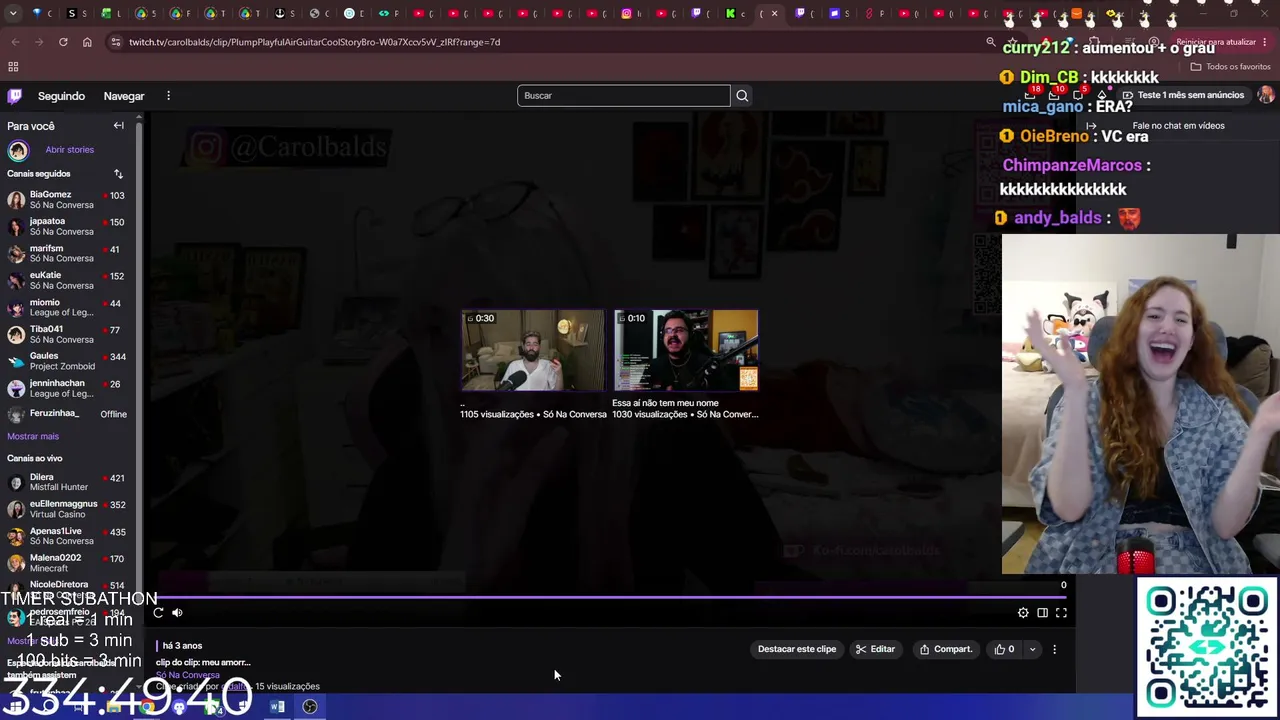Open the Apenas1Live live channel
Viewport: 1280px width, 720px height.
(x=66, y=536)
